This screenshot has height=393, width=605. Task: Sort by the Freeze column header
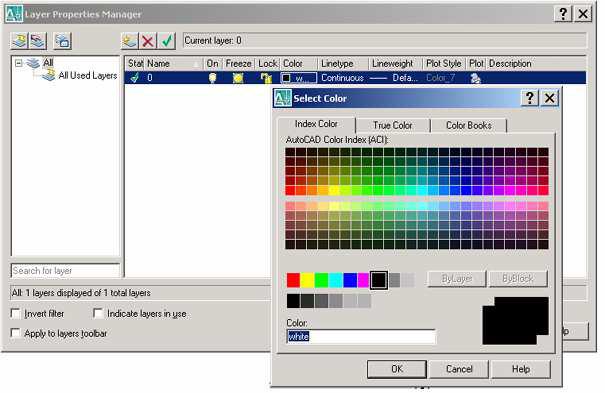(239, 64)
